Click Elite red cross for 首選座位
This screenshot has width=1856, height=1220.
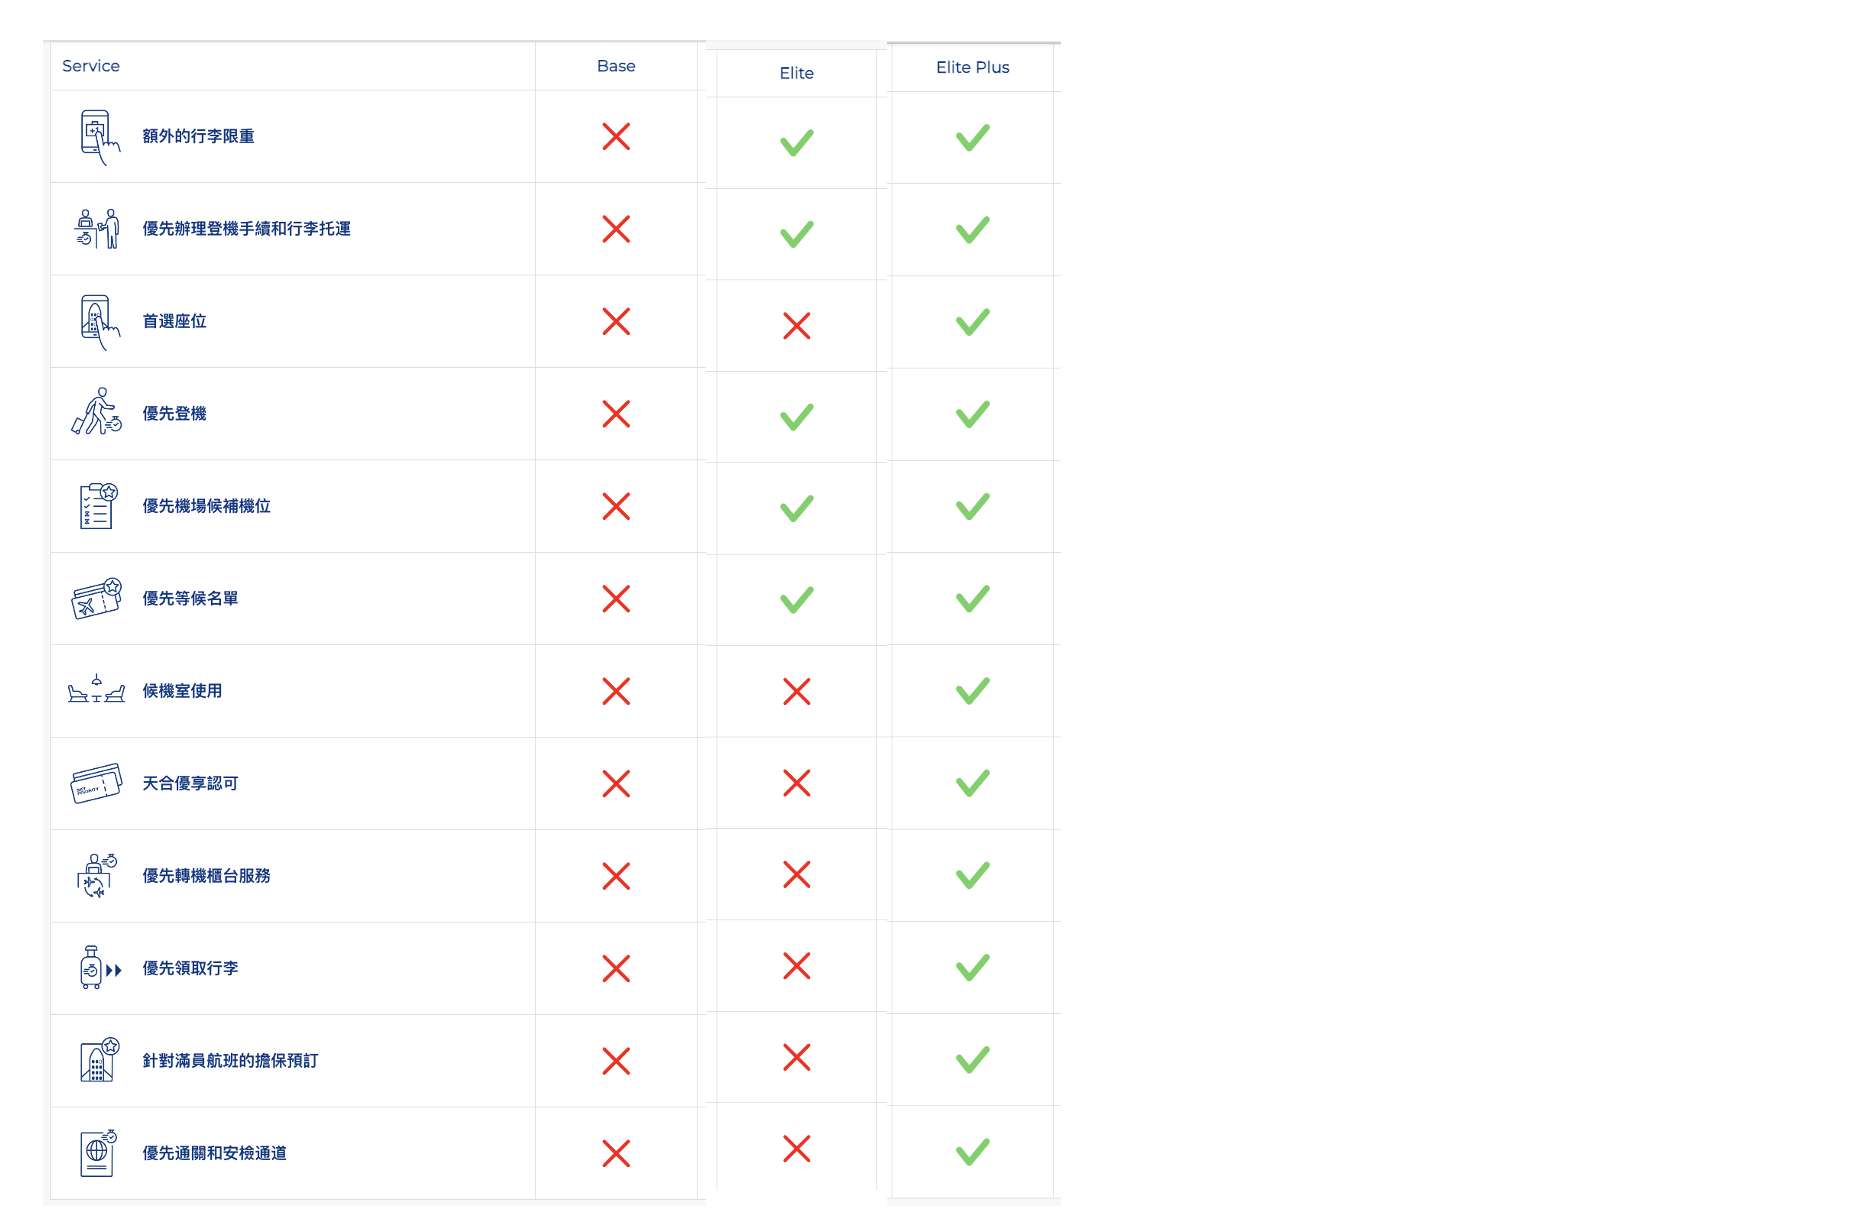click(x=797, y=326)
